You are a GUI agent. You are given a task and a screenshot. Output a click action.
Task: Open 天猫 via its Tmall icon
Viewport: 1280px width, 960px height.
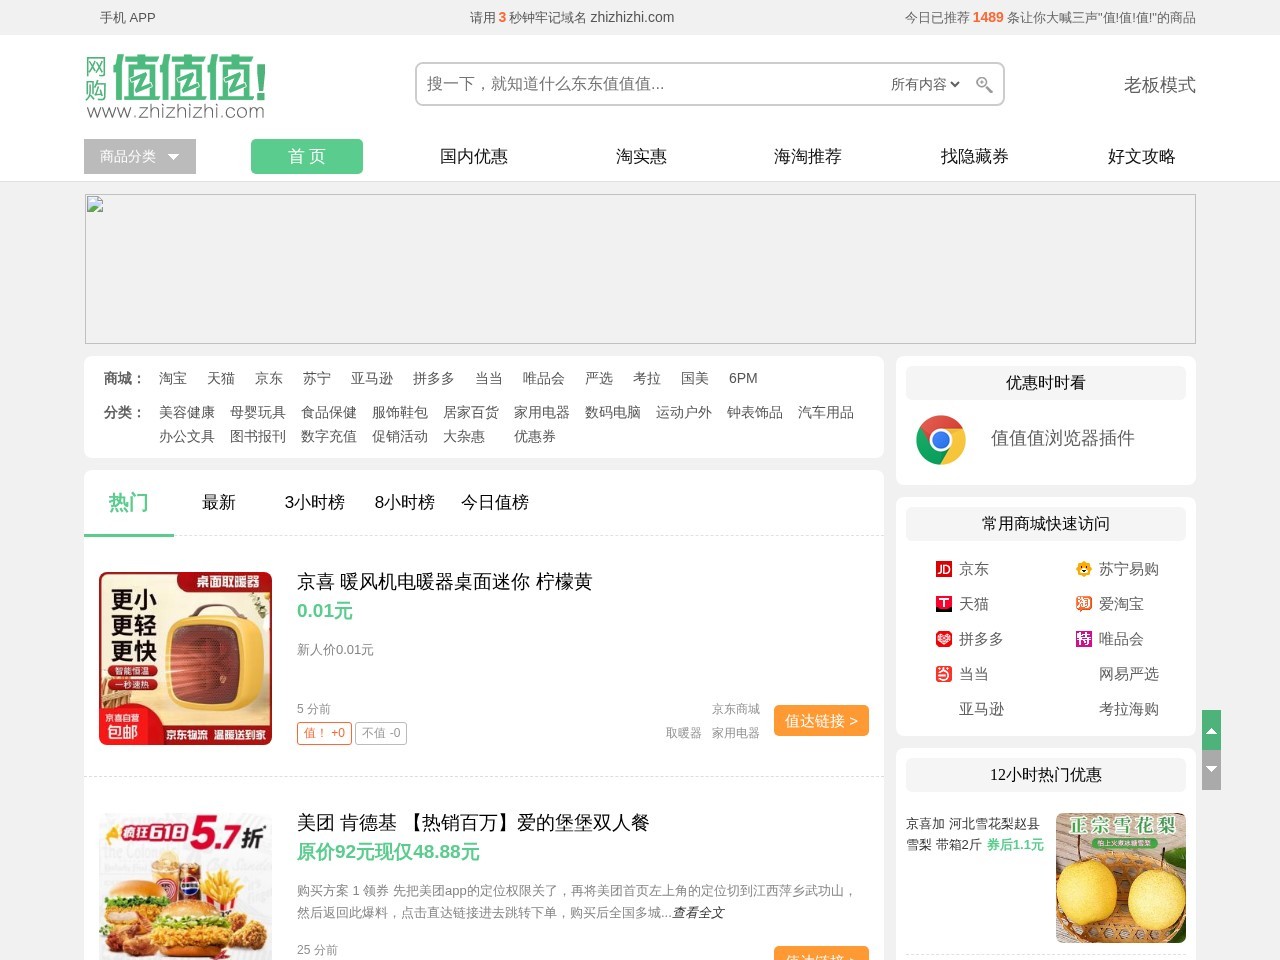click(944, 604)
